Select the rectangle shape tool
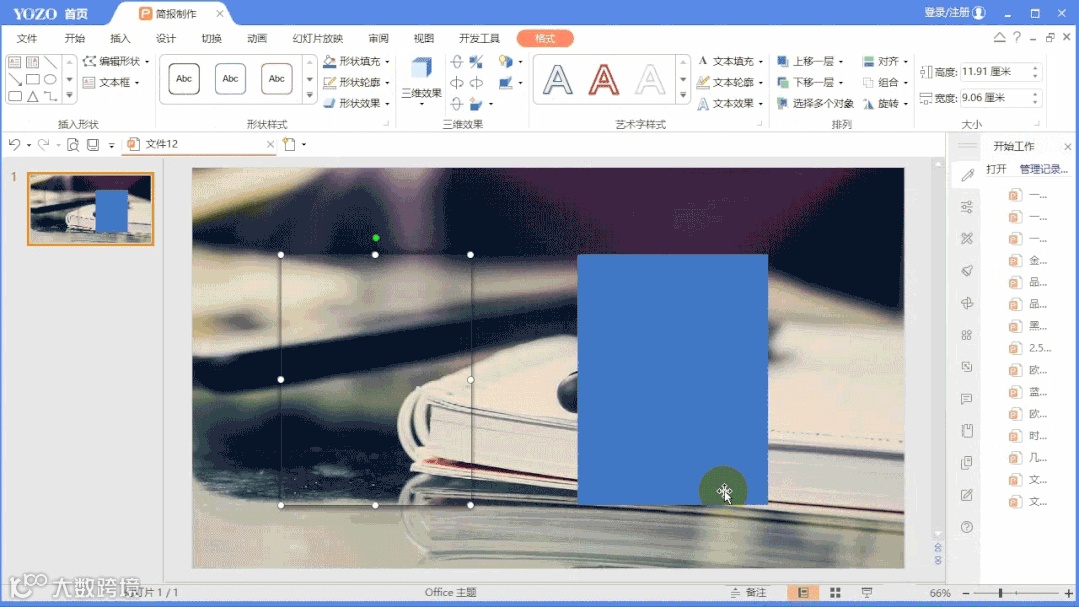 click(33, 80)
